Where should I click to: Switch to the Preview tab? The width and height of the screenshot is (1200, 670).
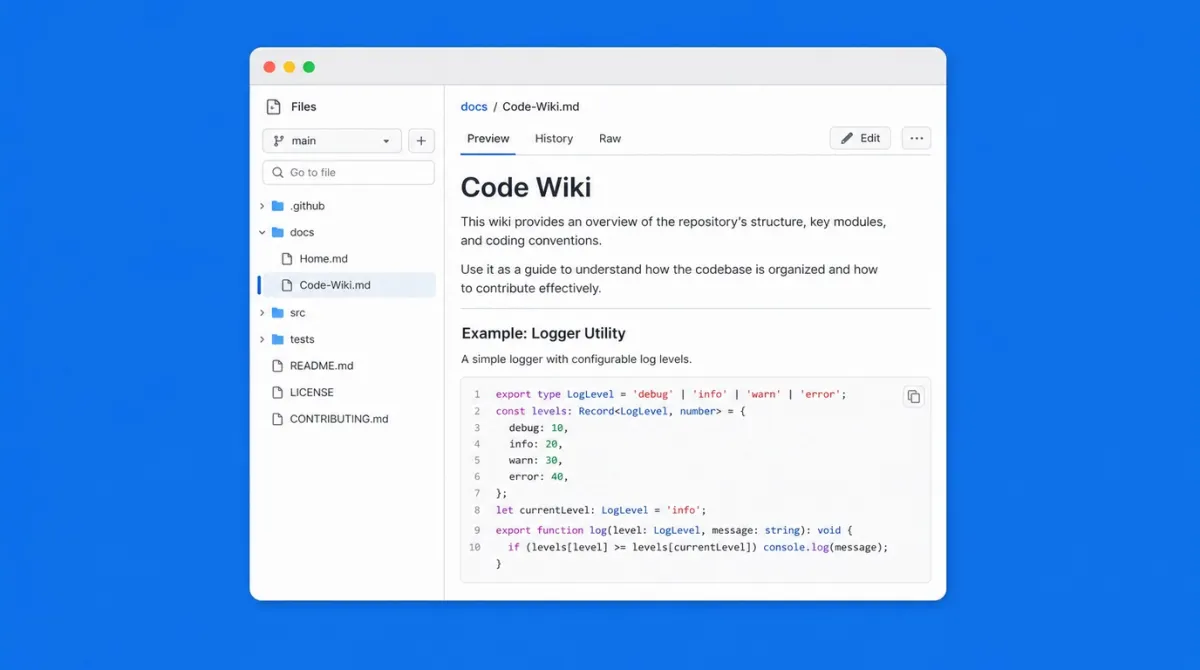click(488, 139)
